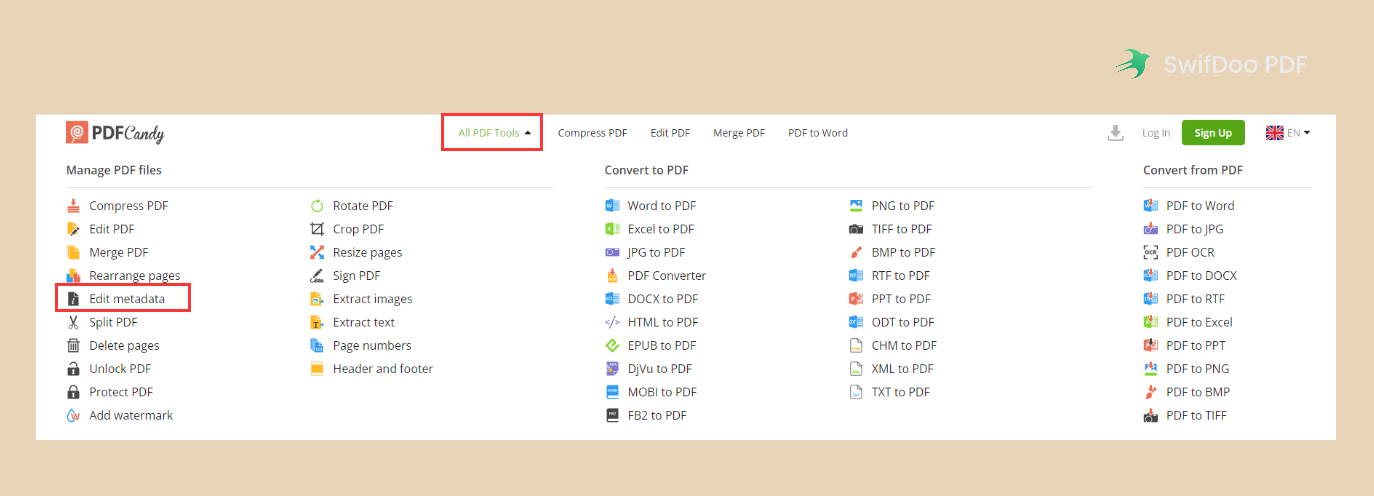Open PDF to Word under Convert from PDF

1200,206
